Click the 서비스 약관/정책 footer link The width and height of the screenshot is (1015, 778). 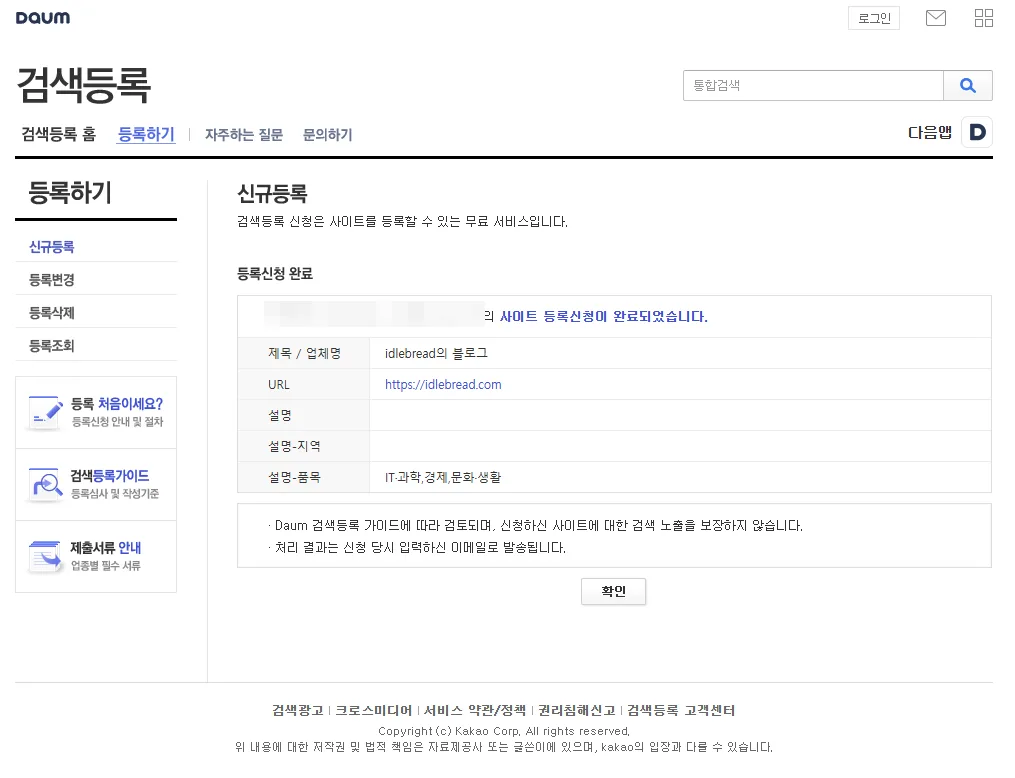pos(474,711)
